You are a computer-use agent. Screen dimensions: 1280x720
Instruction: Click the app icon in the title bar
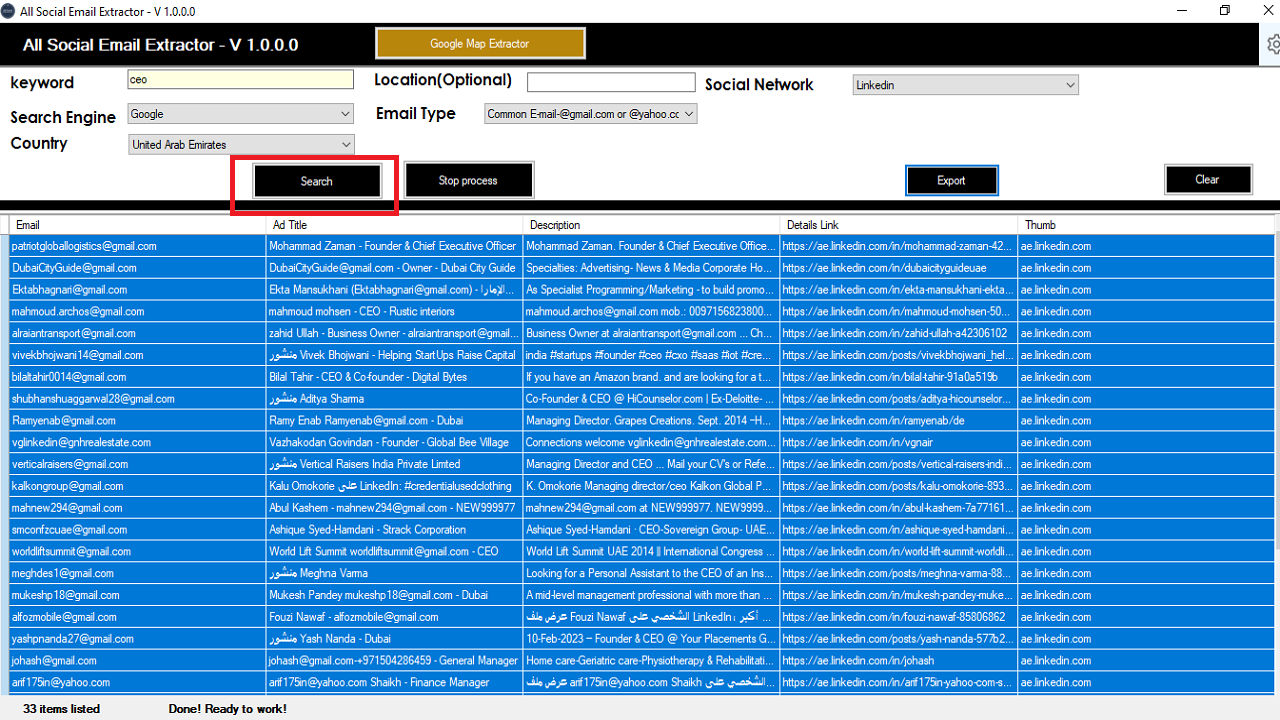[x=10, y=10]
